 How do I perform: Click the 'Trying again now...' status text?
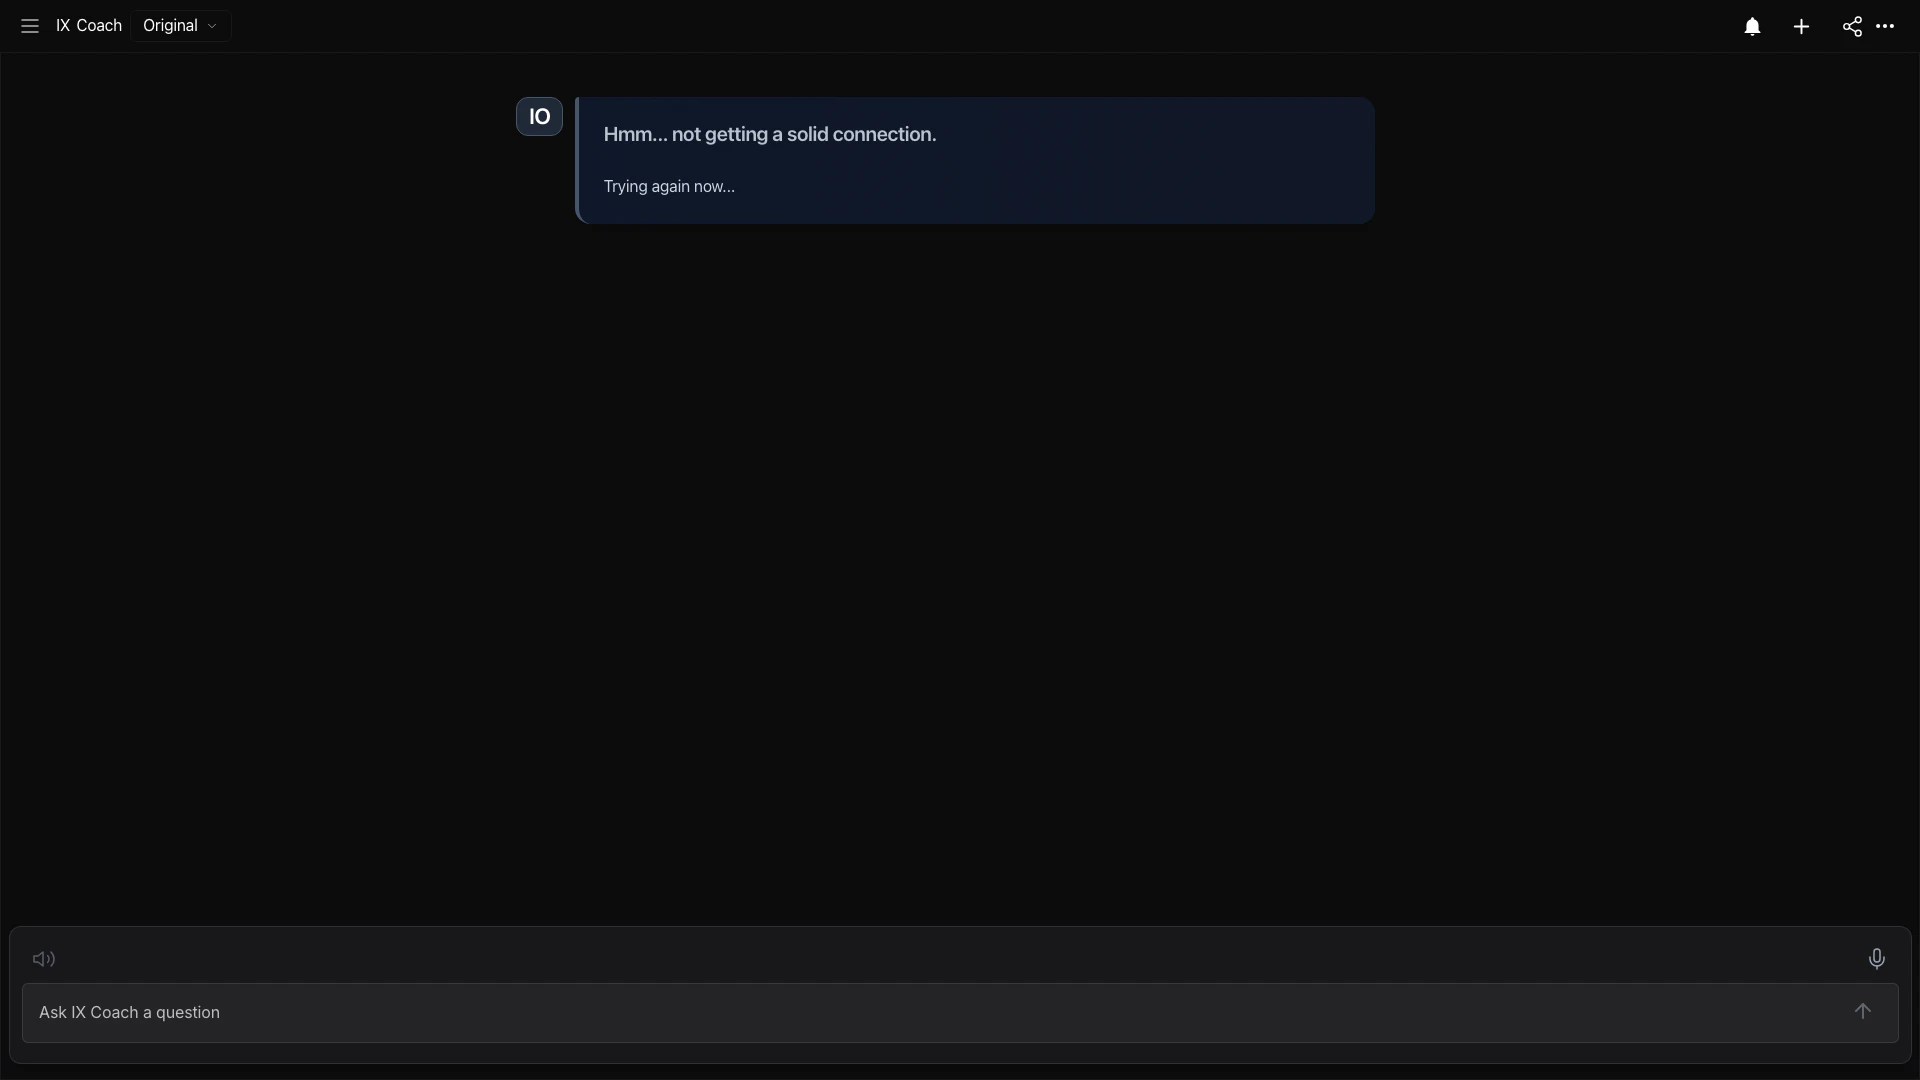(x=669, y=187)
